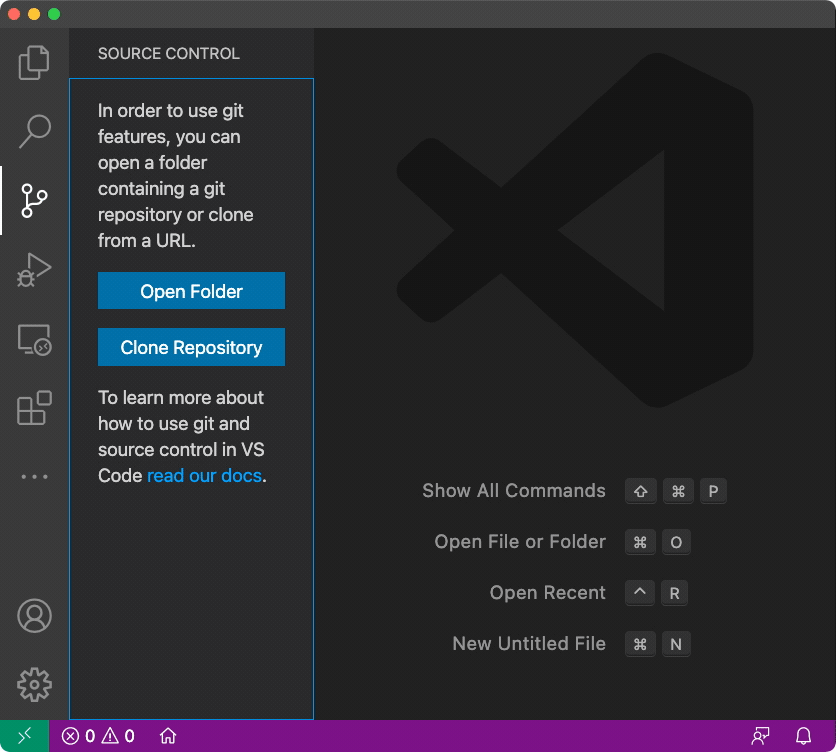Click the O key hint for Open File
The width and height of the screenshot is (836, 752).
676,542
